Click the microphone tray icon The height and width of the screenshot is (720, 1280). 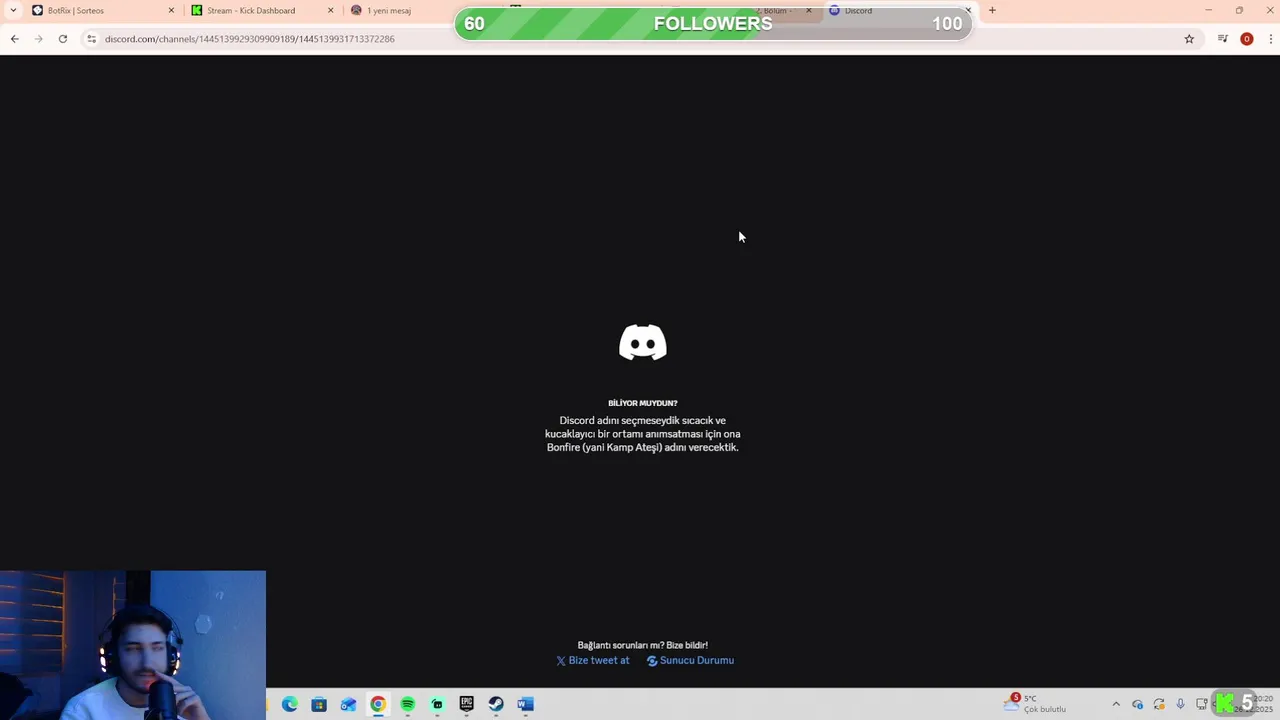[1180, 704]
